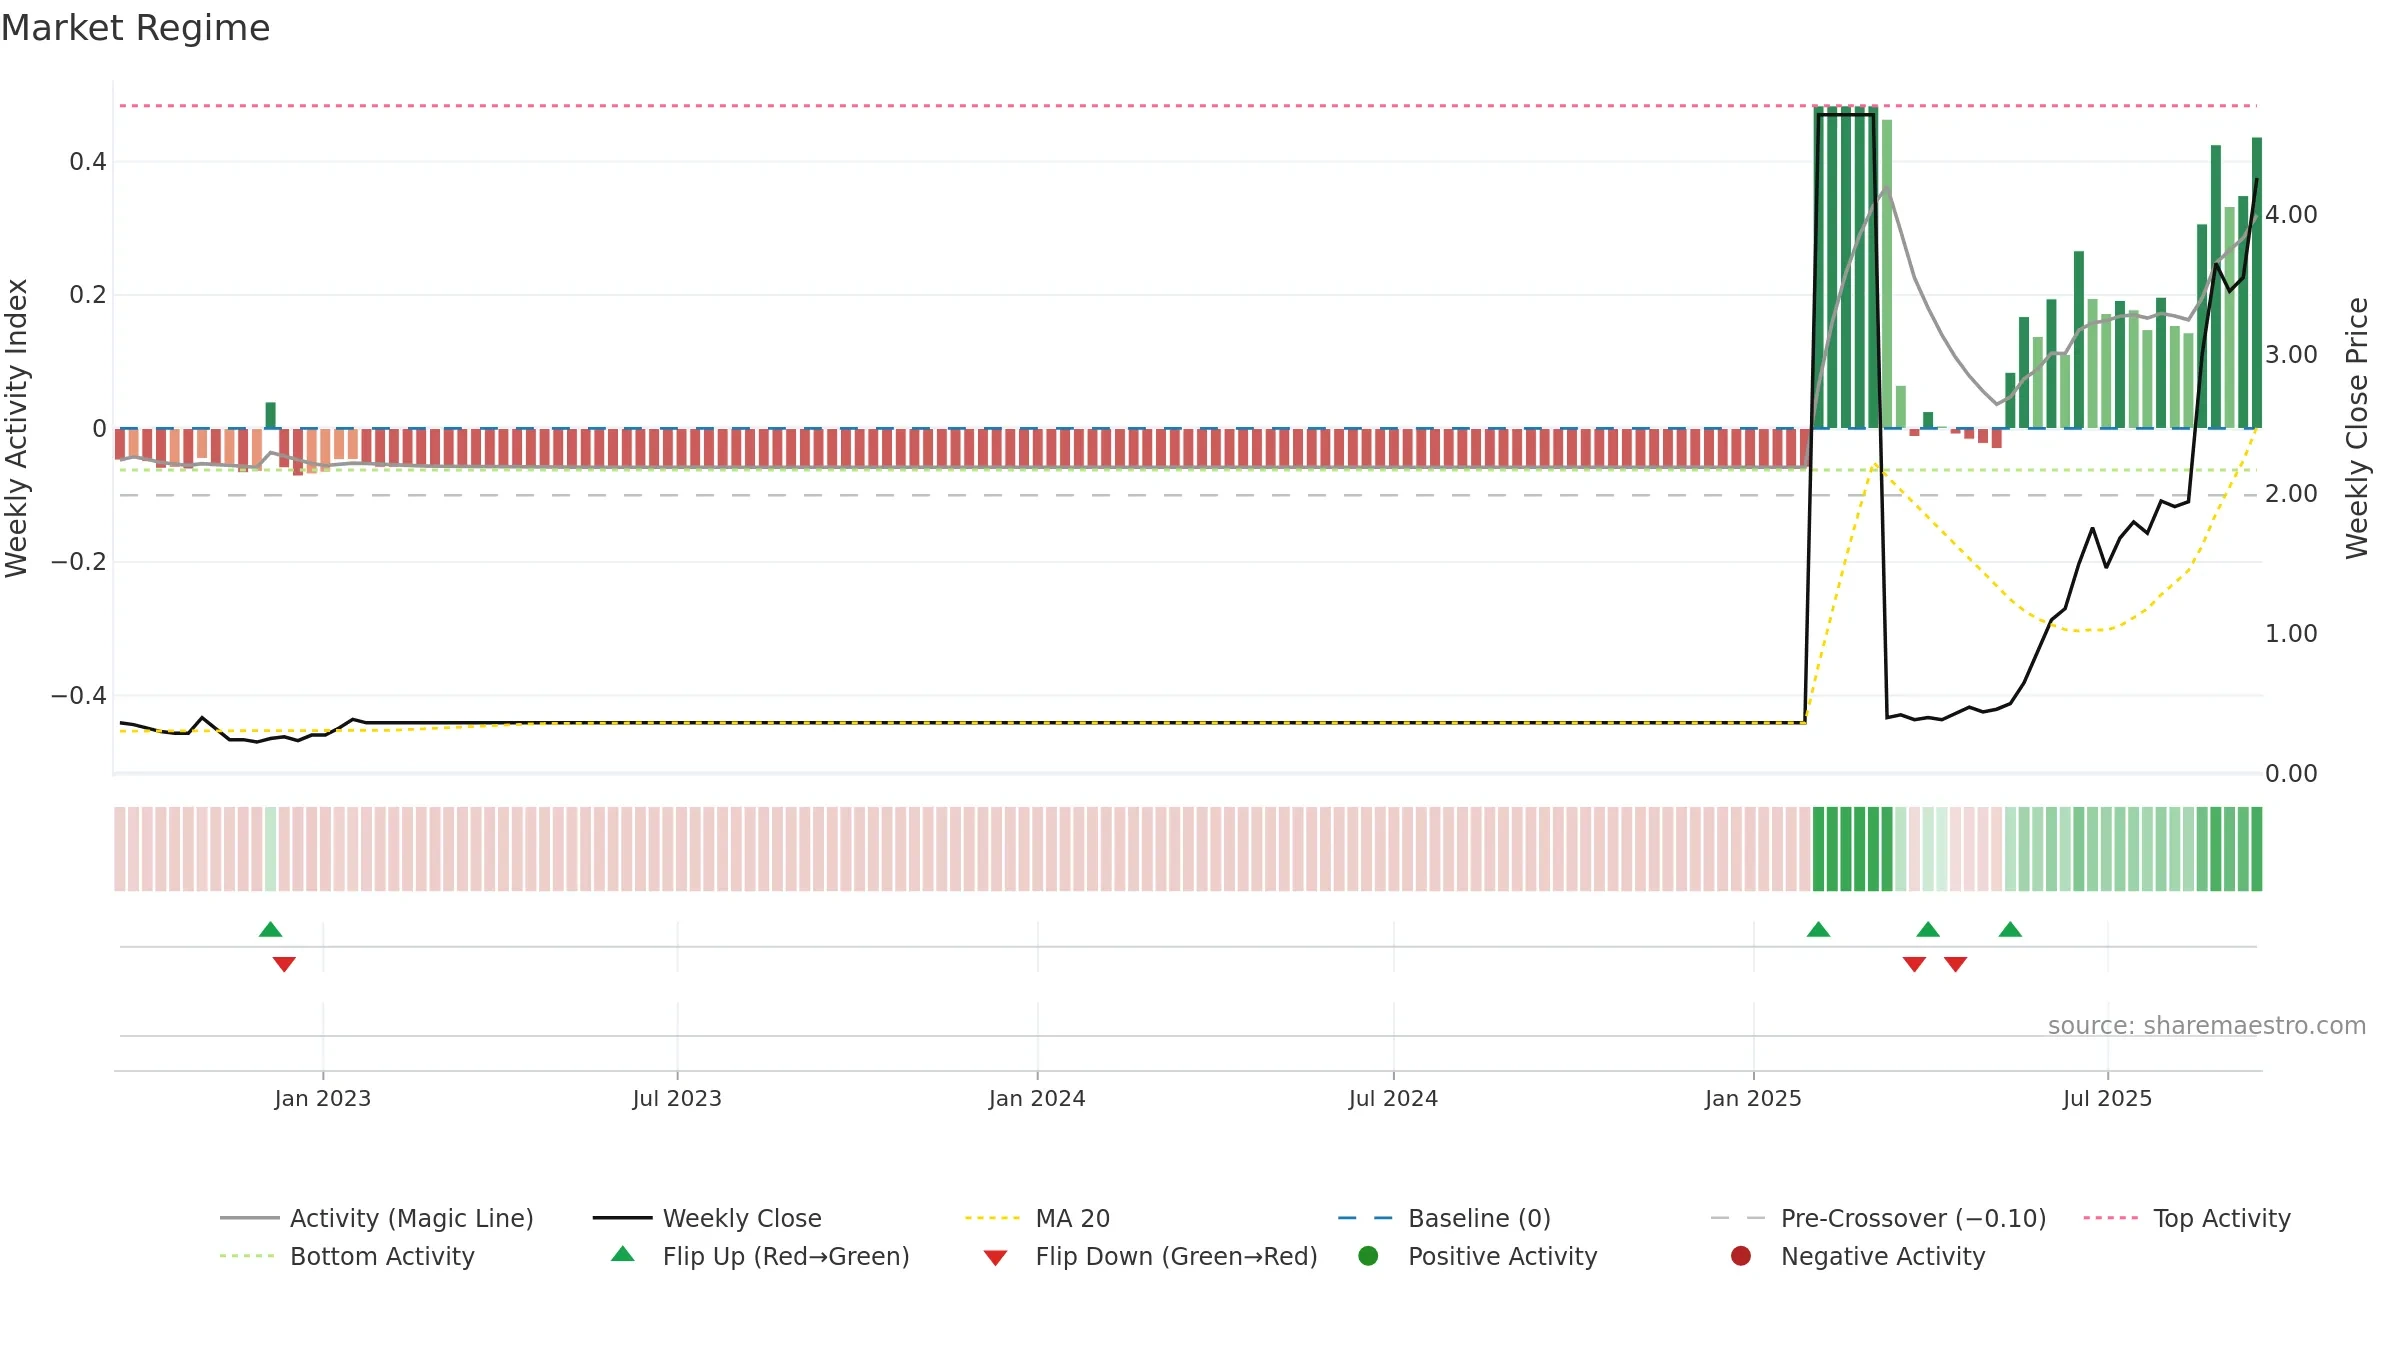This screenshot has height=1350, width=2400.
Task: Click the Jan 2025 axis label
Action: [x=1753, y=1098]
